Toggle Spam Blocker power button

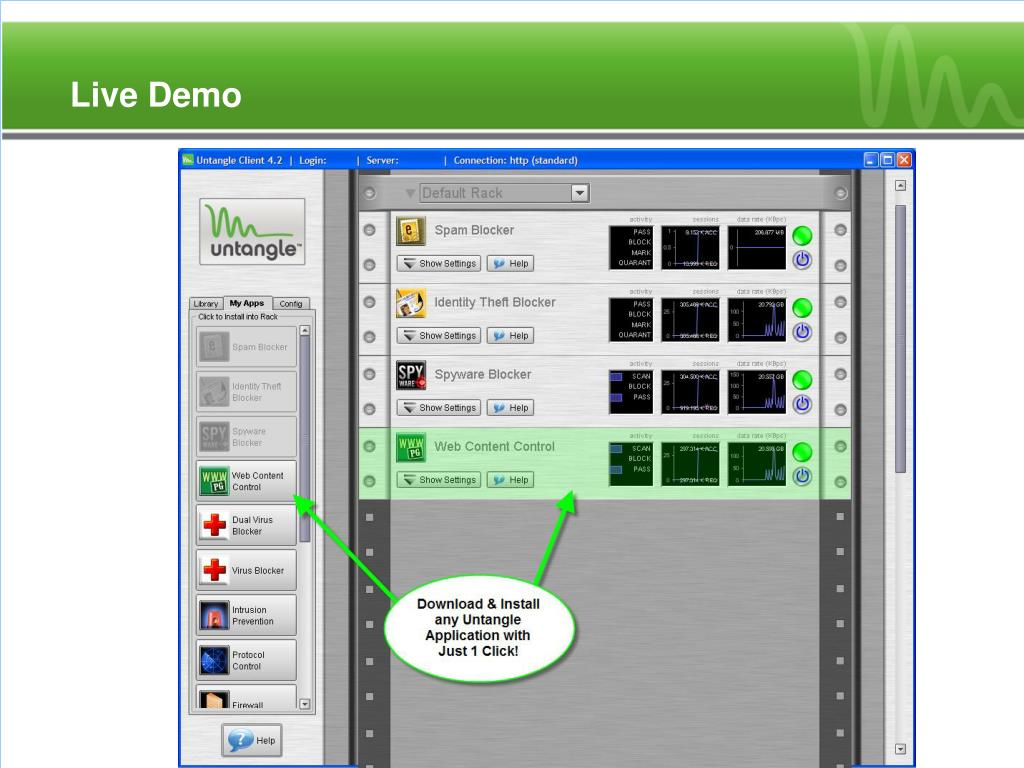click(802, 260)
